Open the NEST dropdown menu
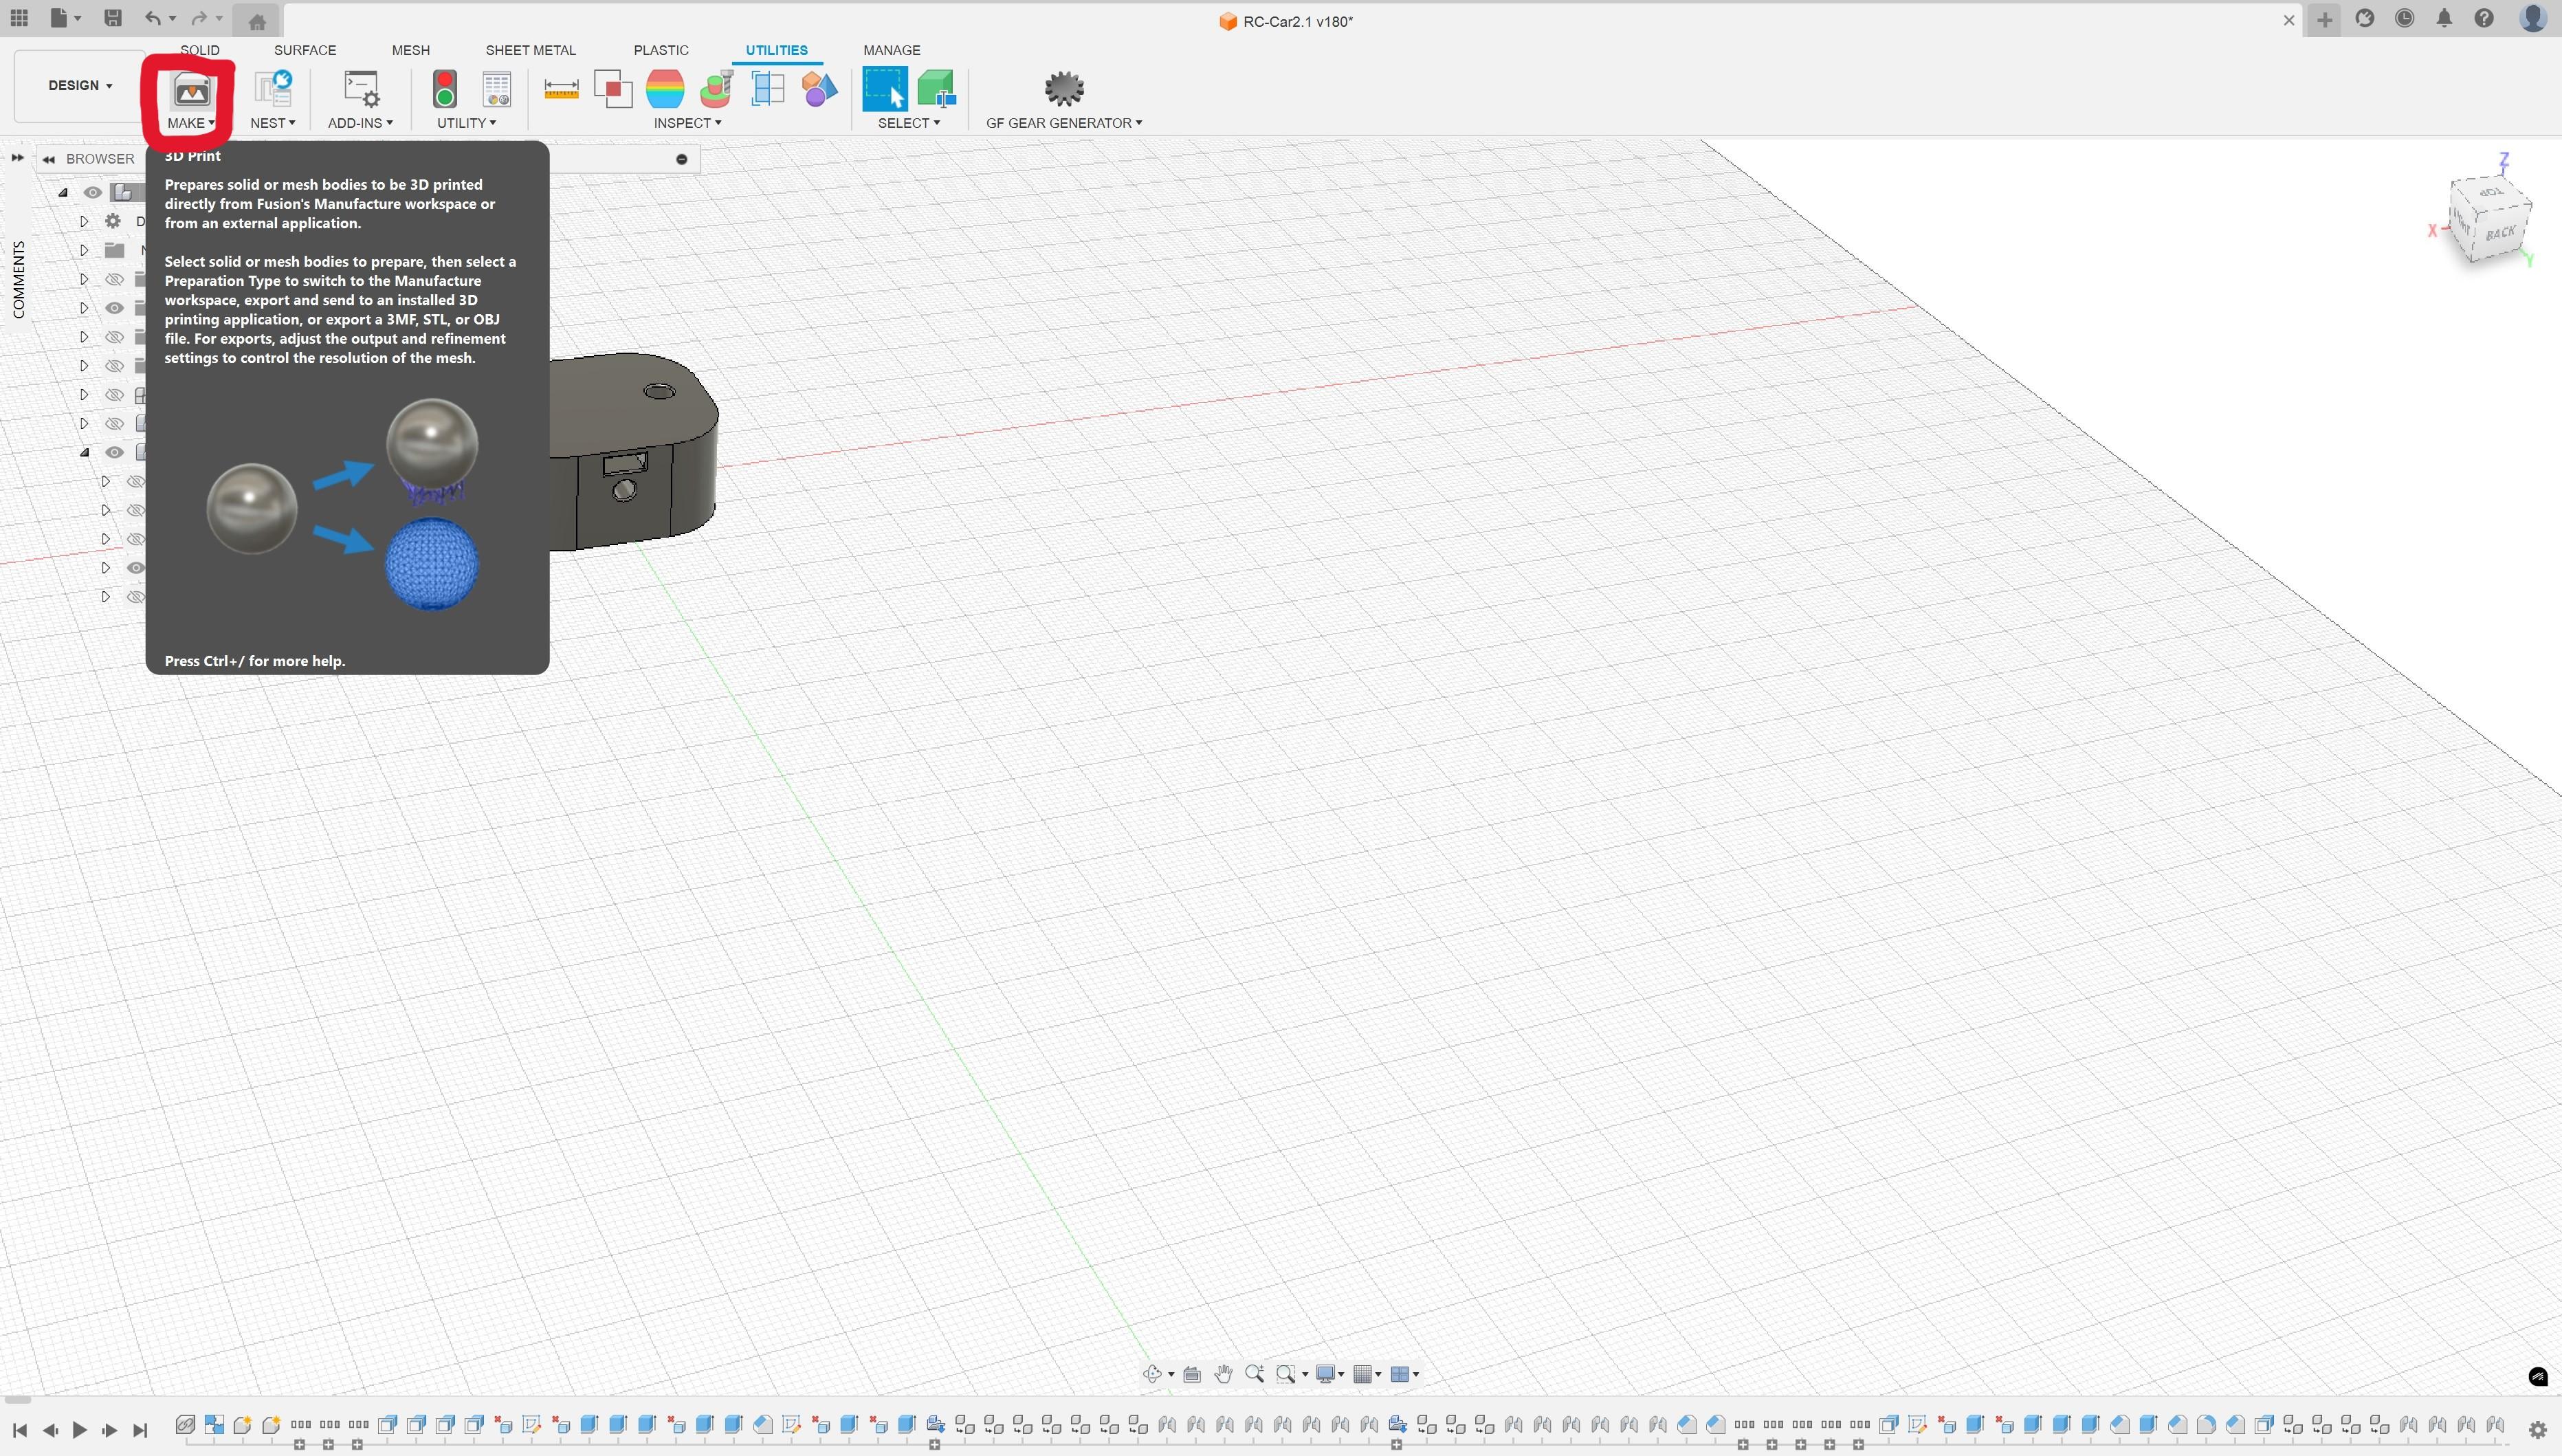Screen dimensions: 2562x1456 pyautogui.click(x=272, y=123)
